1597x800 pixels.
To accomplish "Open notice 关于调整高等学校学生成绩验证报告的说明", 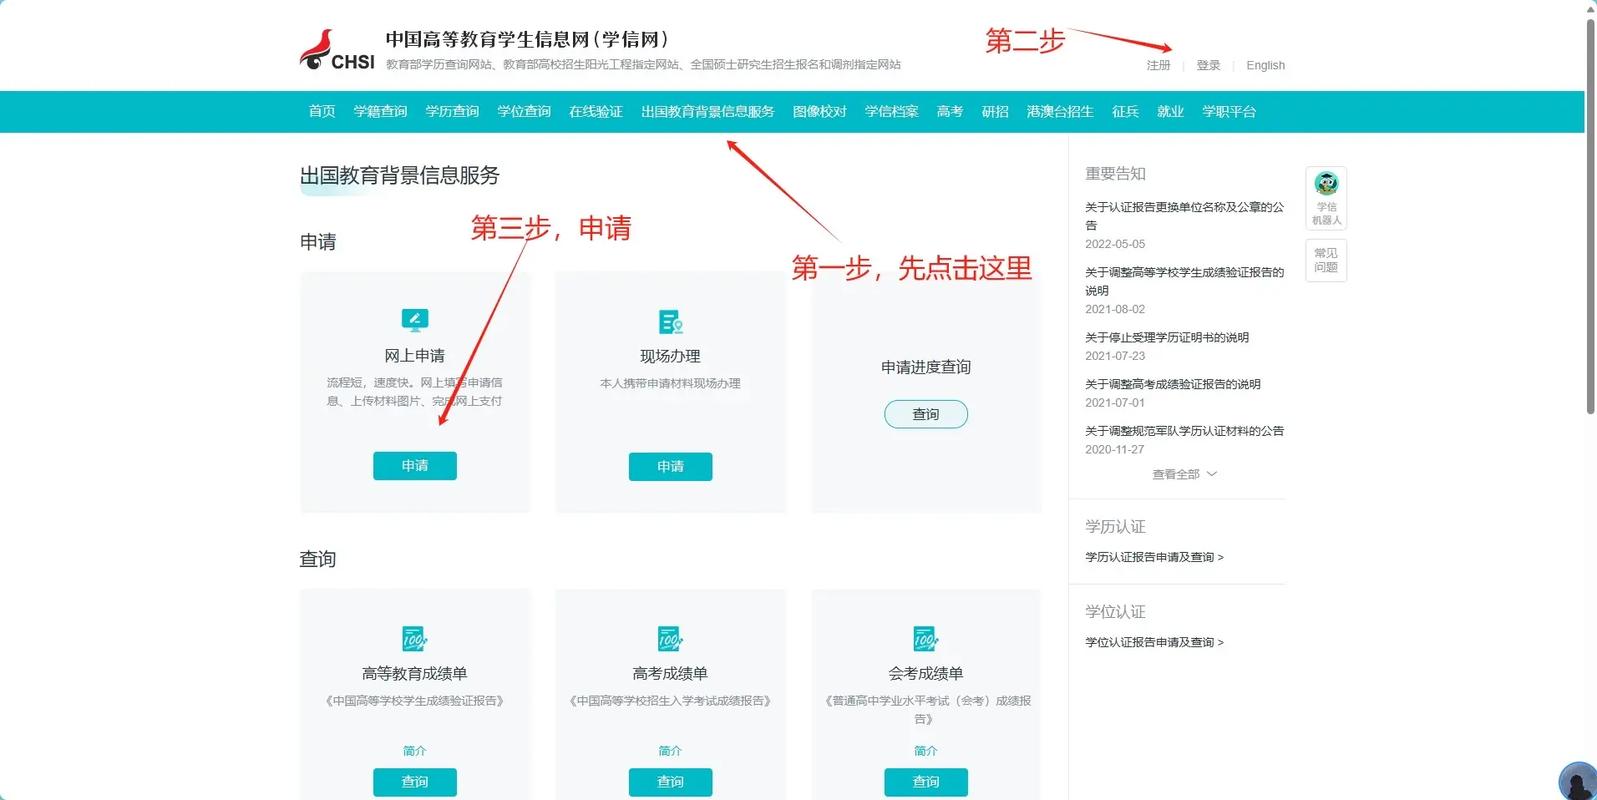I will pos(1185,281).
